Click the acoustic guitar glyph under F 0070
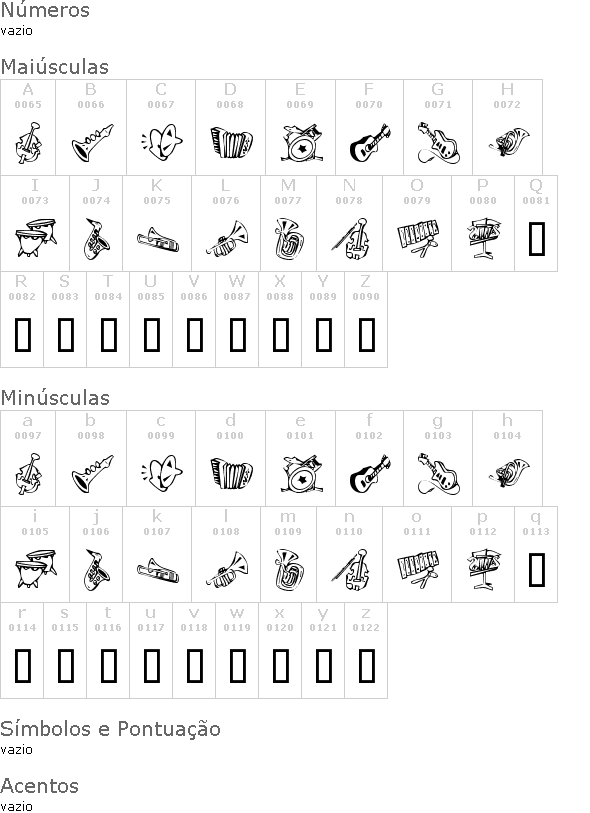The height and width of the screenshot is (813, 590). coord(370,143)
